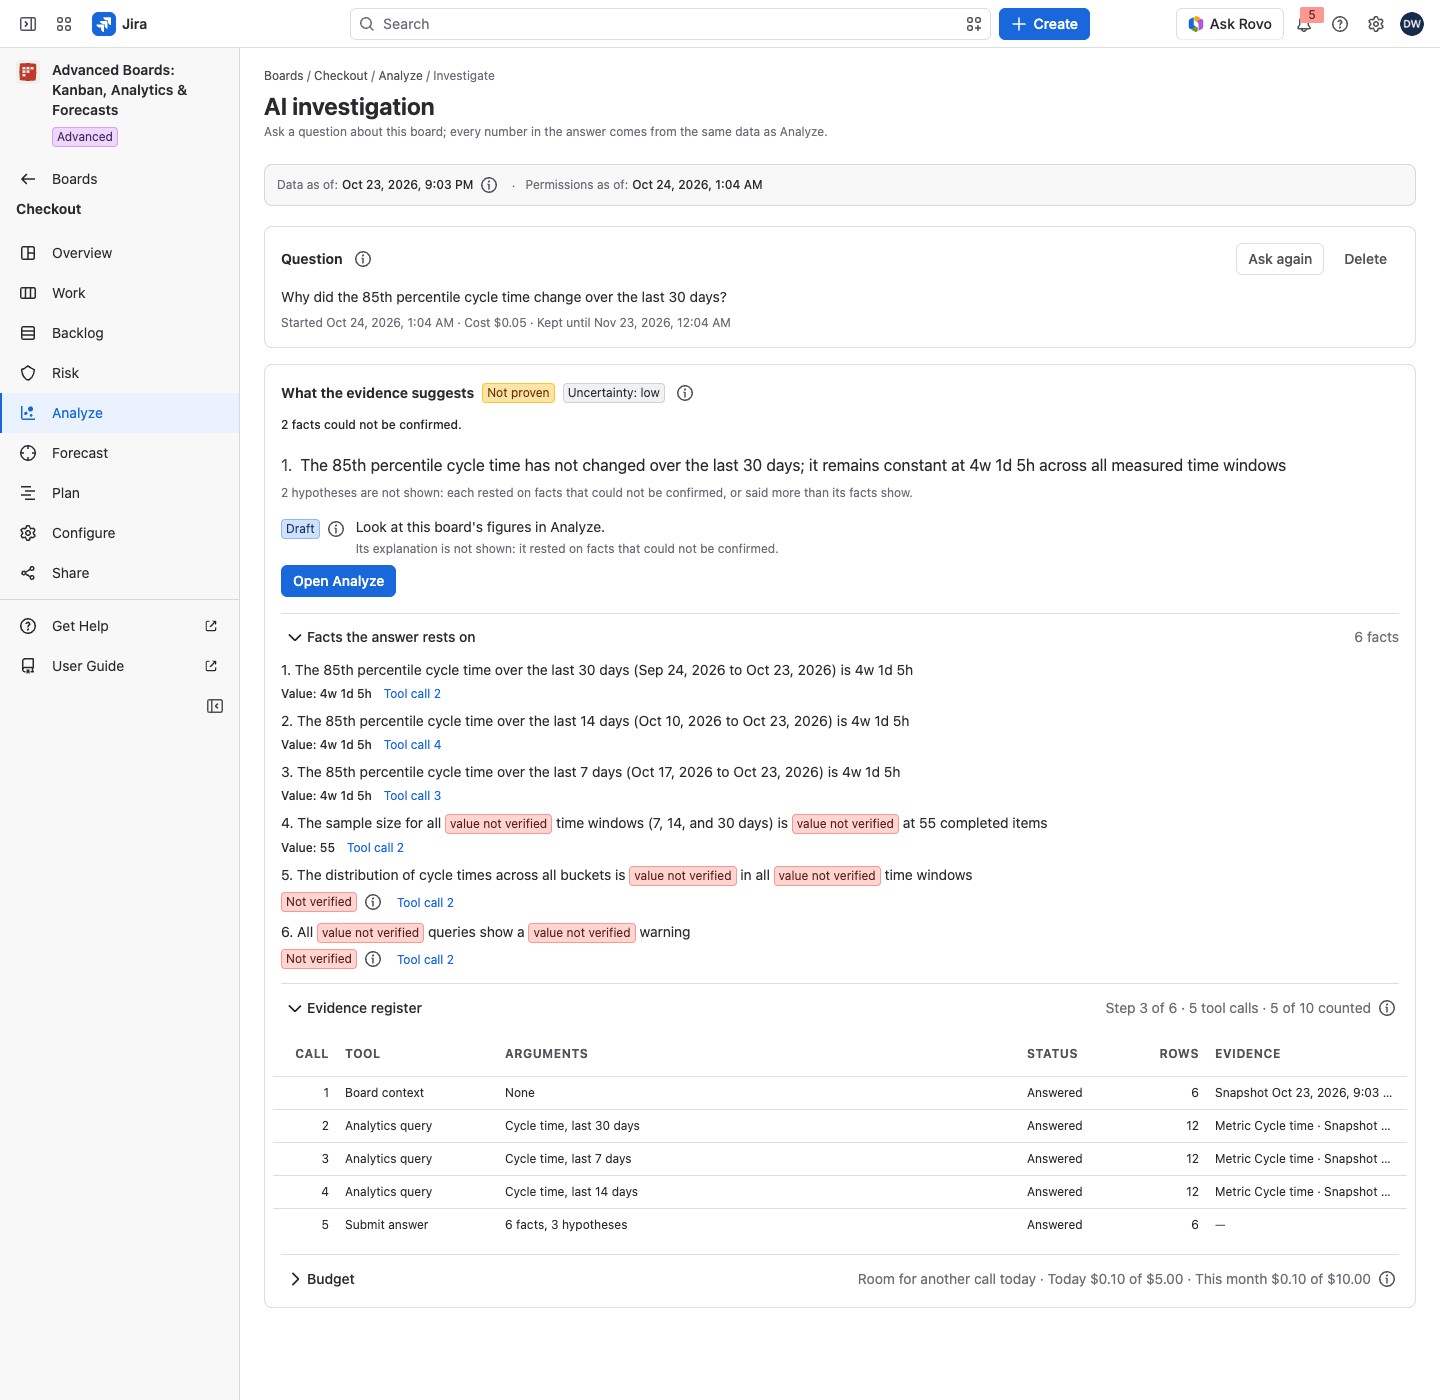Screen dimensions: 1440x1400
Task: Click the Submit answer row in Evidence register
Action: (x=840, y=1225)
